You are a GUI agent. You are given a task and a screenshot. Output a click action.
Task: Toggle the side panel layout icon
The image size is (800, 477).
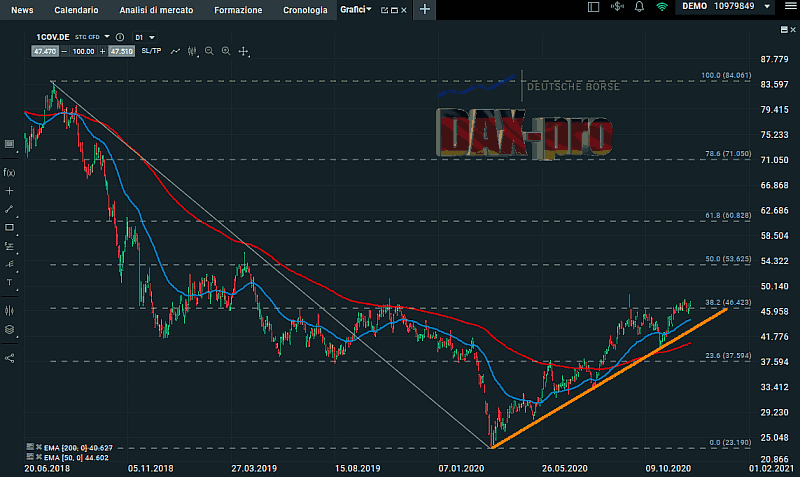pos(593,7)
